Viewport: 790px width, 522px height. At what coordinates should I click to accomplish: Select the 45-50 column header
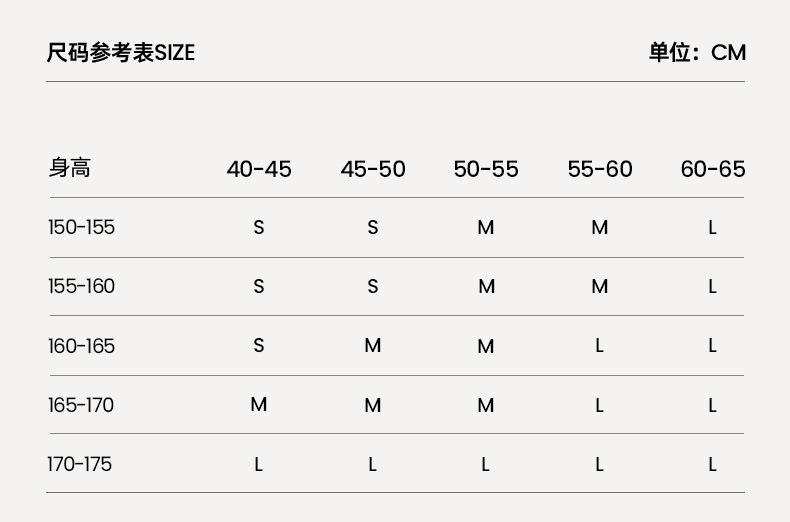(x=373, y=169)
